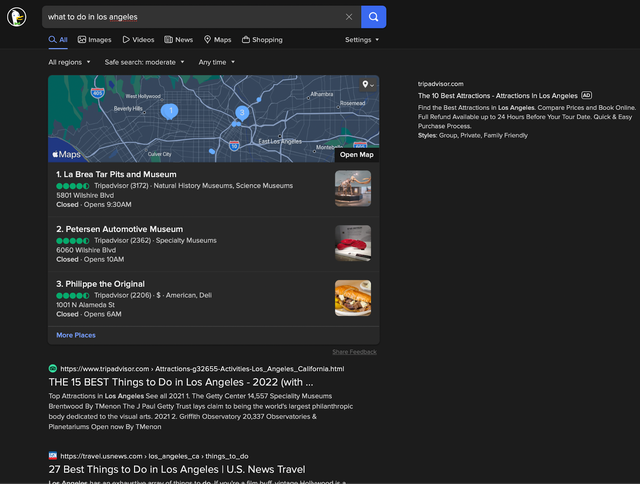Click the '1001 N Alameda St' address text
640x484 pixels.
pos(85,304)
